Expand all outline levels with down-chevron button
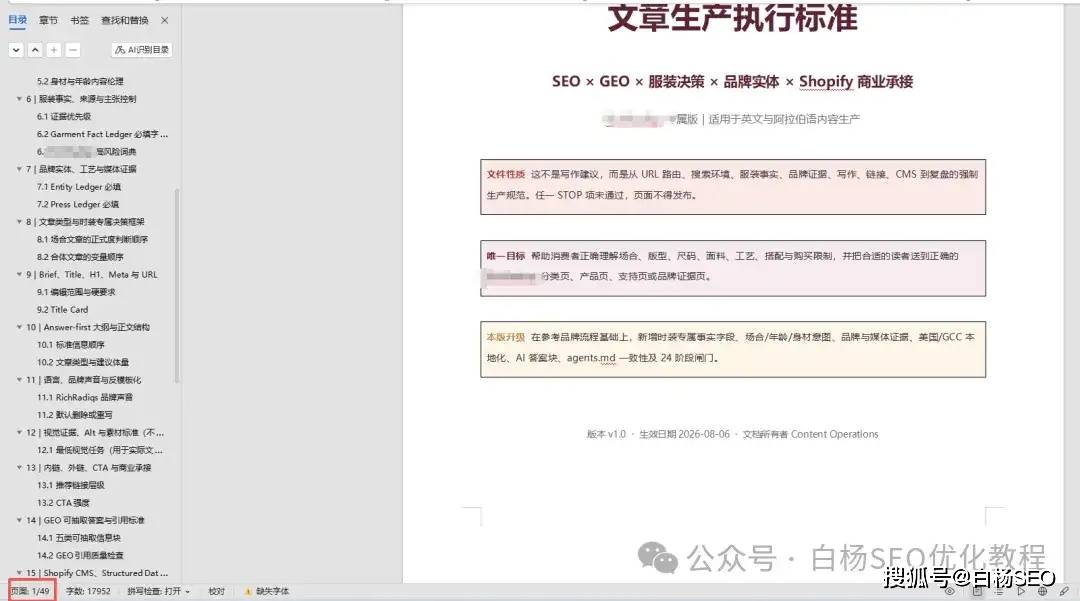1080x601 pixels. tap(16, 50)
